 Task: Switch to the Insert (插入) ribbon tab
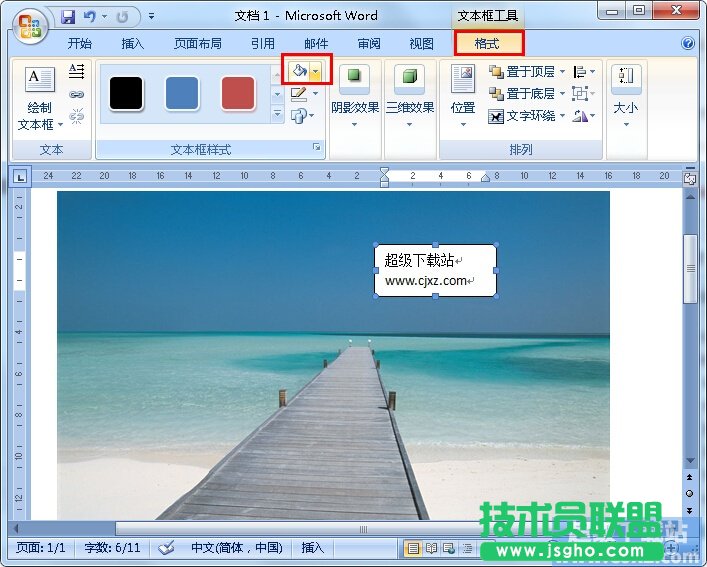tap(132, 44)
